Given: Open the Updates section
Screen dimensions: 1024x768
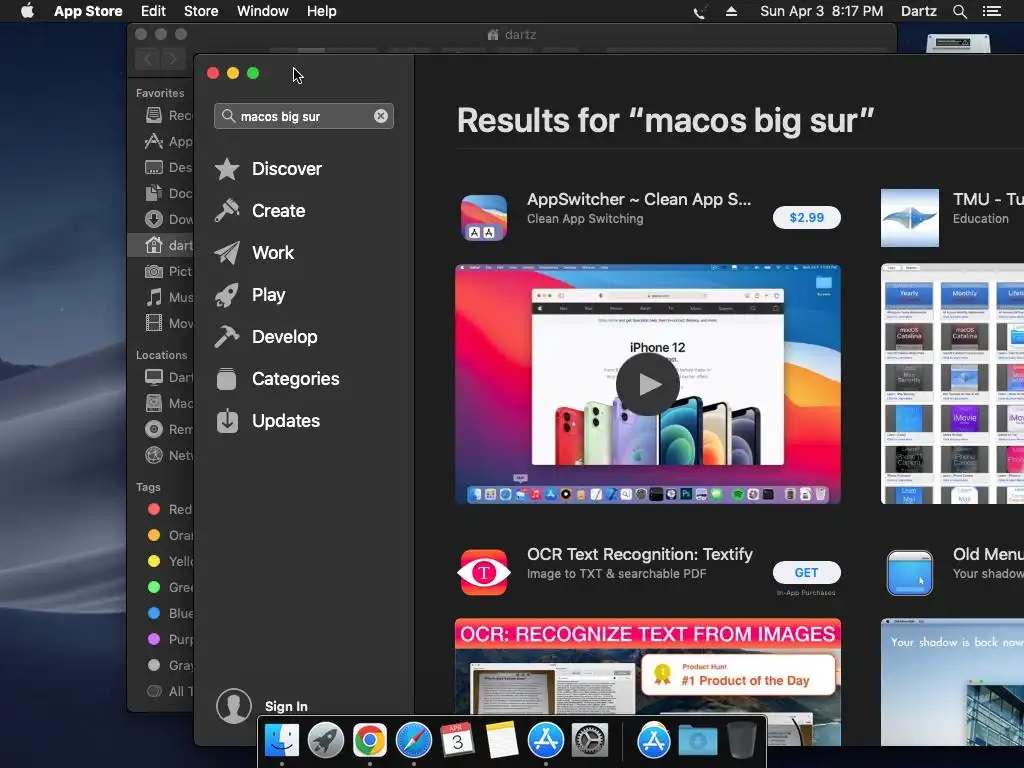Looking at the screenshot, I should click(267, 421).
